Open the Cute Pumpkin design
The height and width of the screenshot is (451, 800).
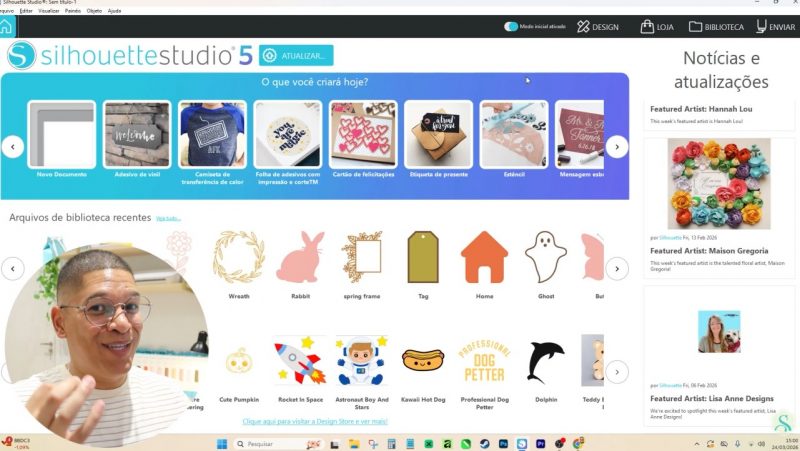[x=239, y=361]
